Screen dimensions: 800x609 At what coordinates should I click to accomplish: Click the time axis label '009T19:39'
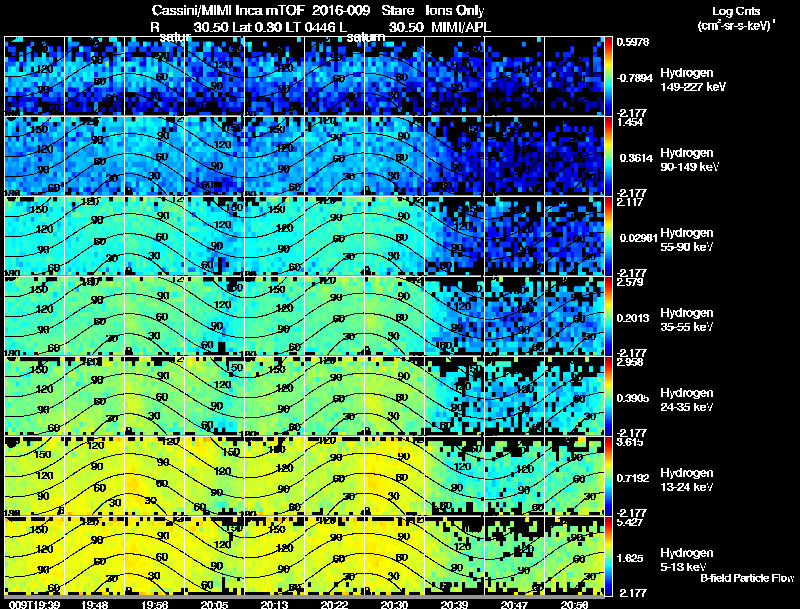click(x=34, y=604)
